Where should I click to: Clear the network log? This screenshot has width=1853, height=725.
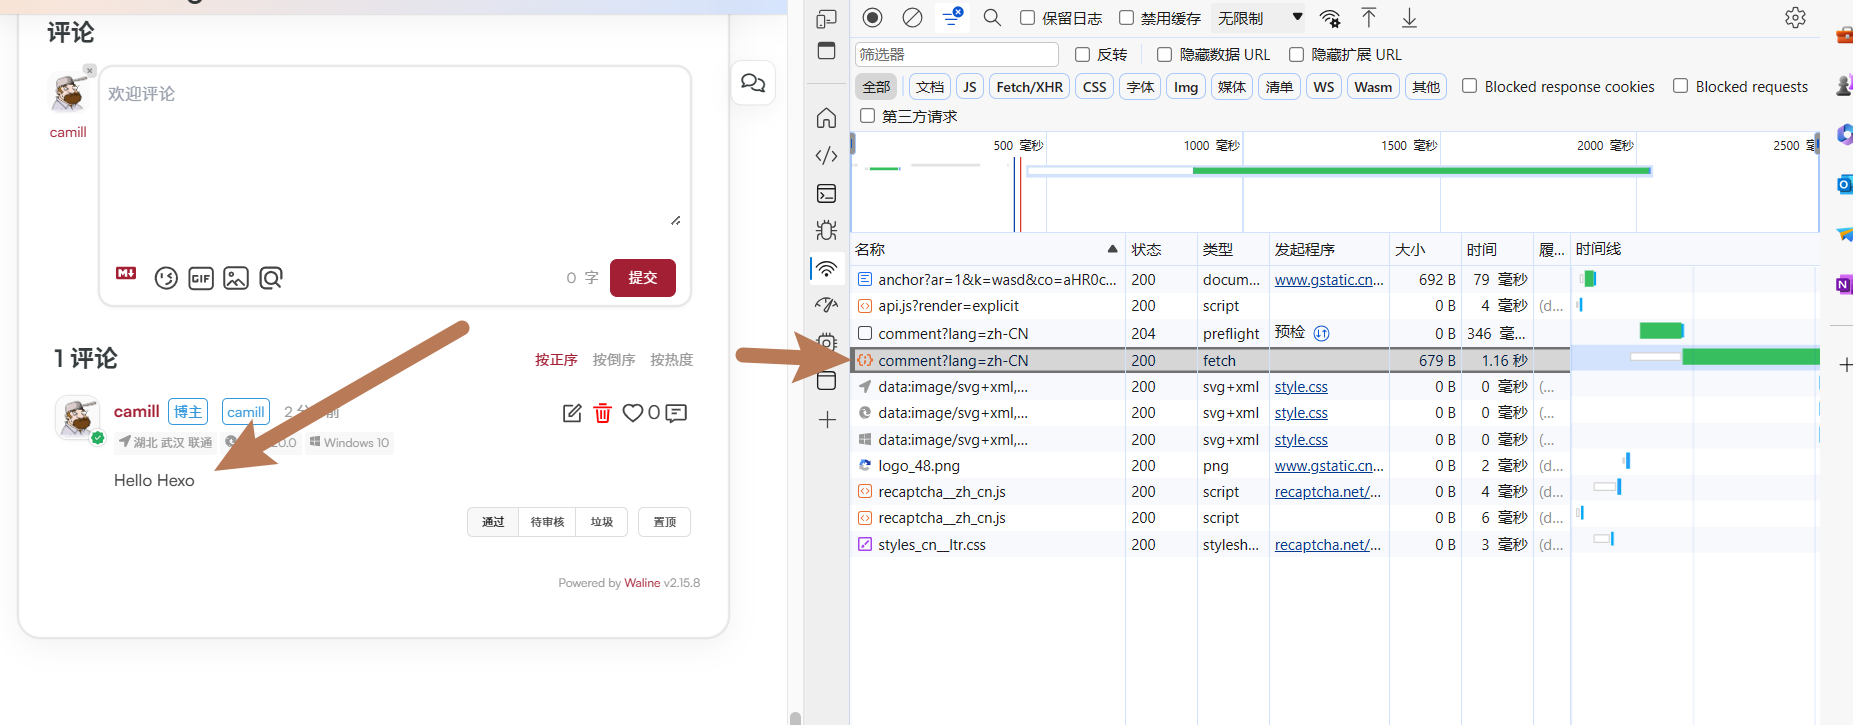pos(912,18)
